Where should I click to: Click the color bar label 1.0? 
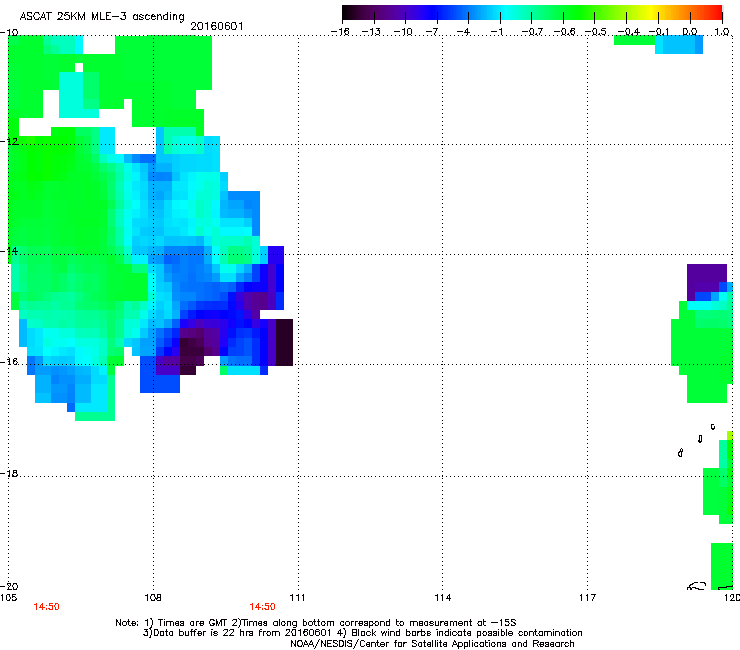pyautogui.click(x=722, y=32)
